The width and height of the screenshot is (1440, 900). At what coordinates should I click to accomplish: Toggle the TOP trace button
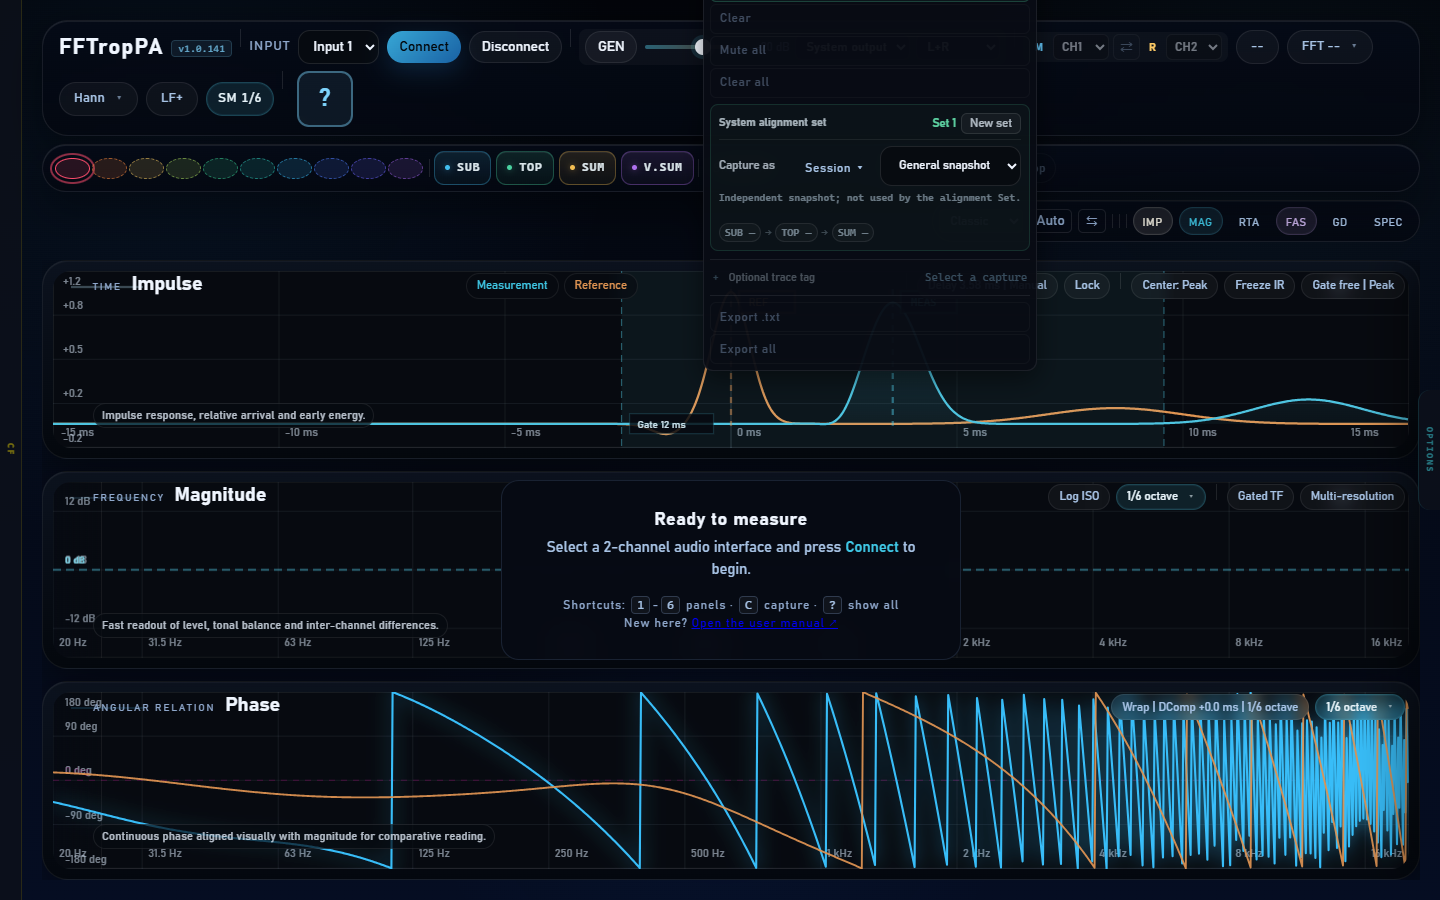tap(525, 168)
